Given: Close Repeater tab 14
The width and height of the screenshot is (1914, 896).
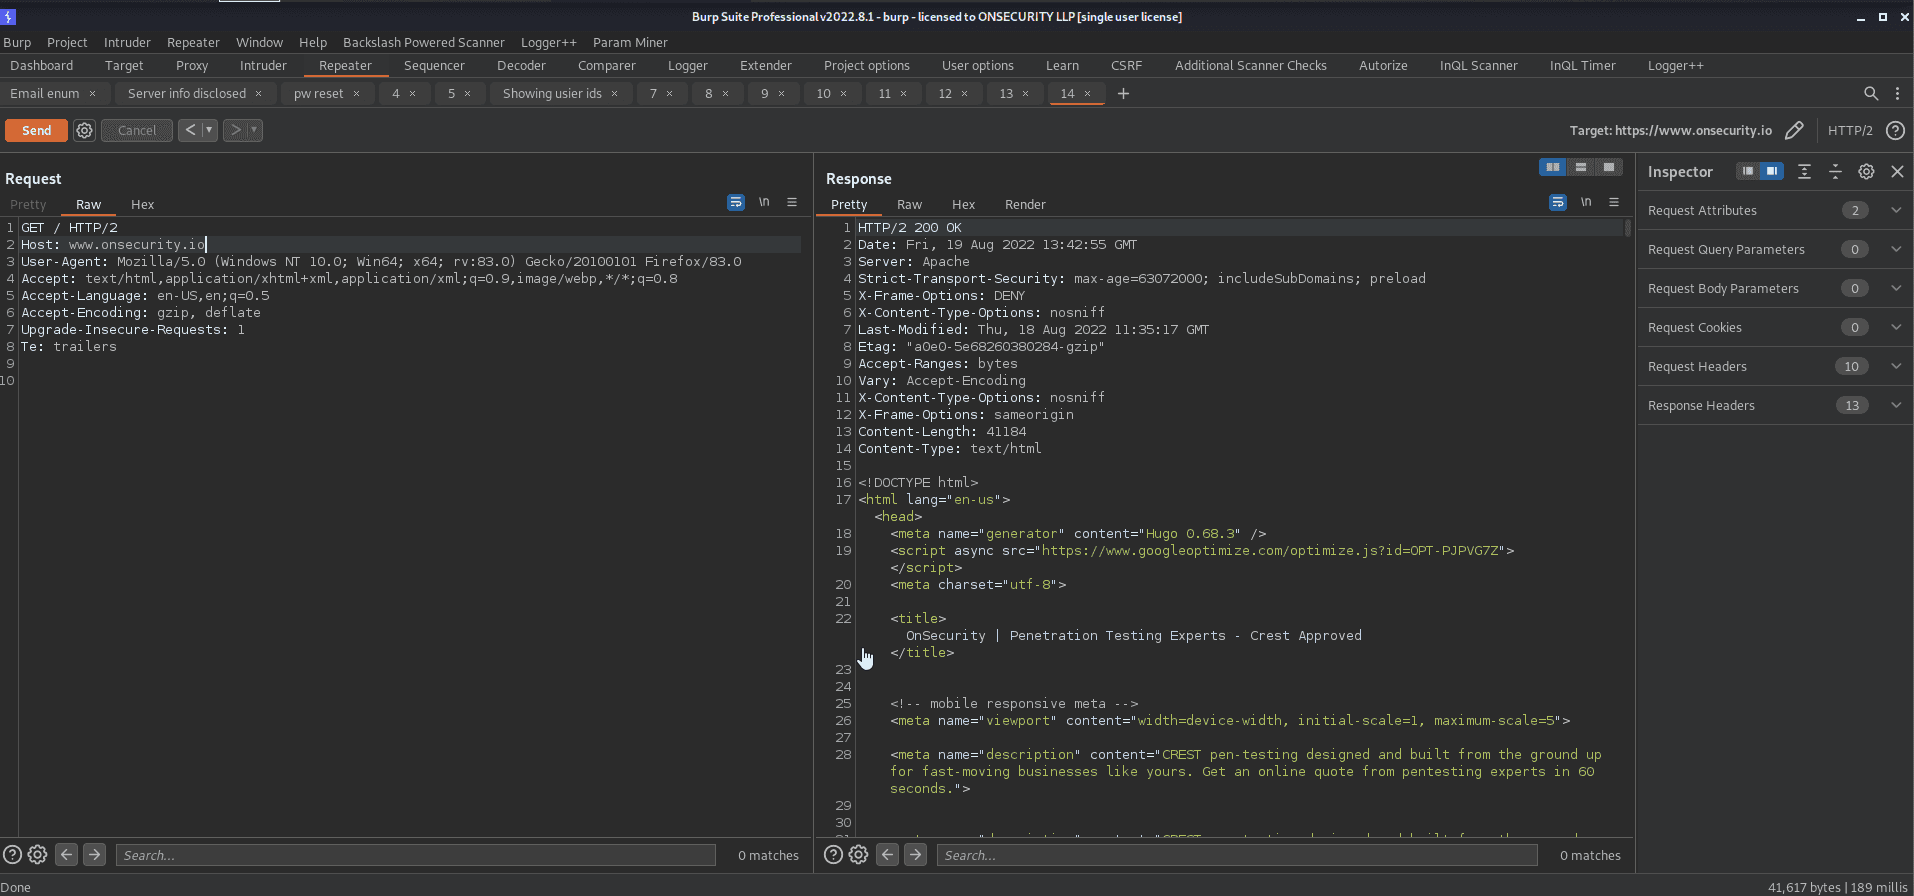Looking at the screenshot, I should click(x=1087, y=94).
